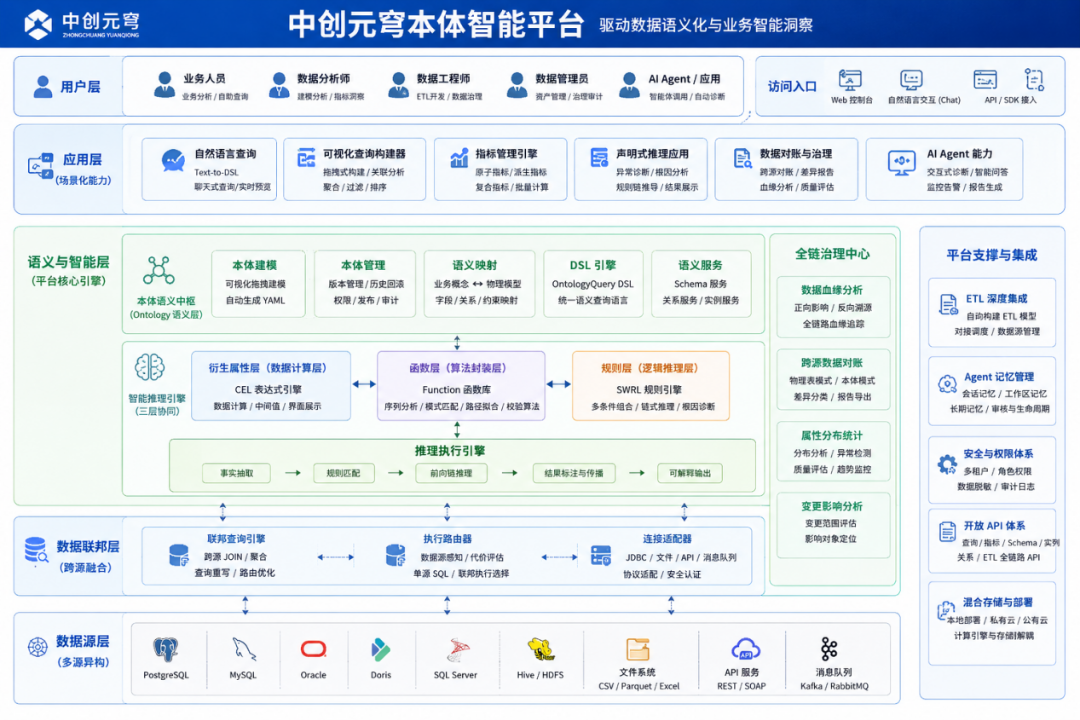
Task: Open the 函数层 (算法封装层) box
Action: tap(461, 386)
